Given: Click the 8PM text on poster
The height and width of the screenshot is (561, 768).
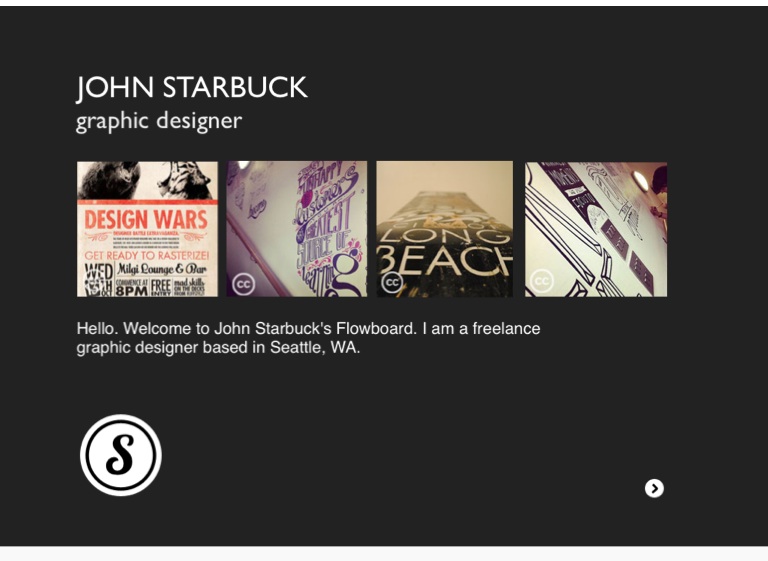Looking at the screenshot, I should [x=132, y=291].
